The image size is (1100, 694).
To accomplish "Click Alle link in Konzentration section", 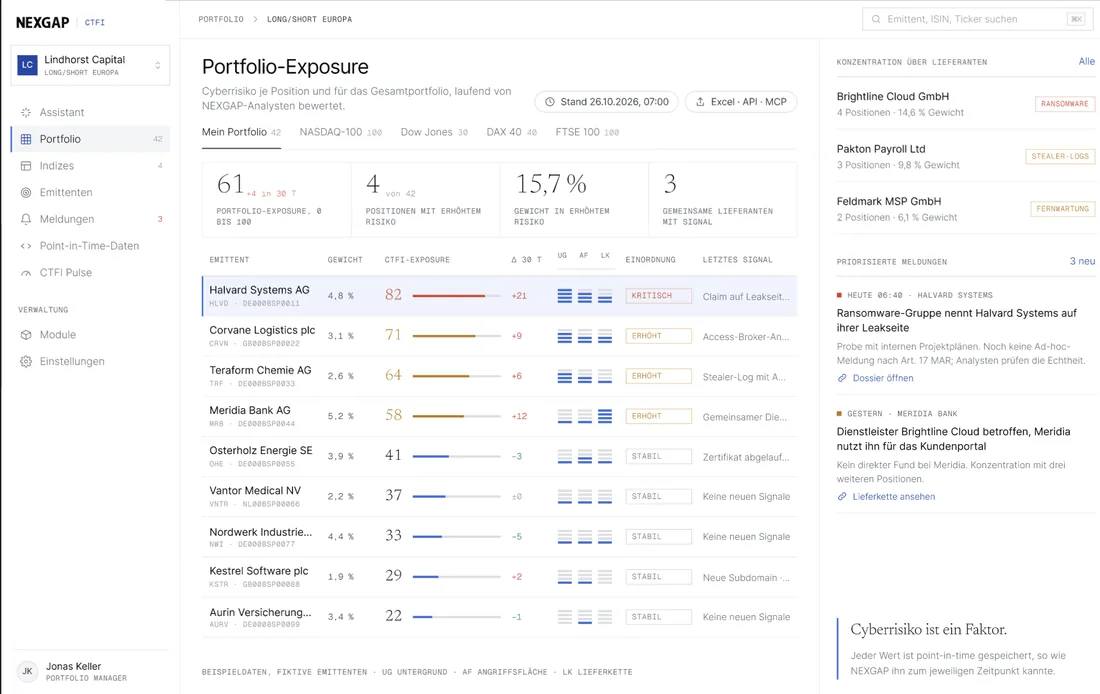I will tap(1087, 62).
